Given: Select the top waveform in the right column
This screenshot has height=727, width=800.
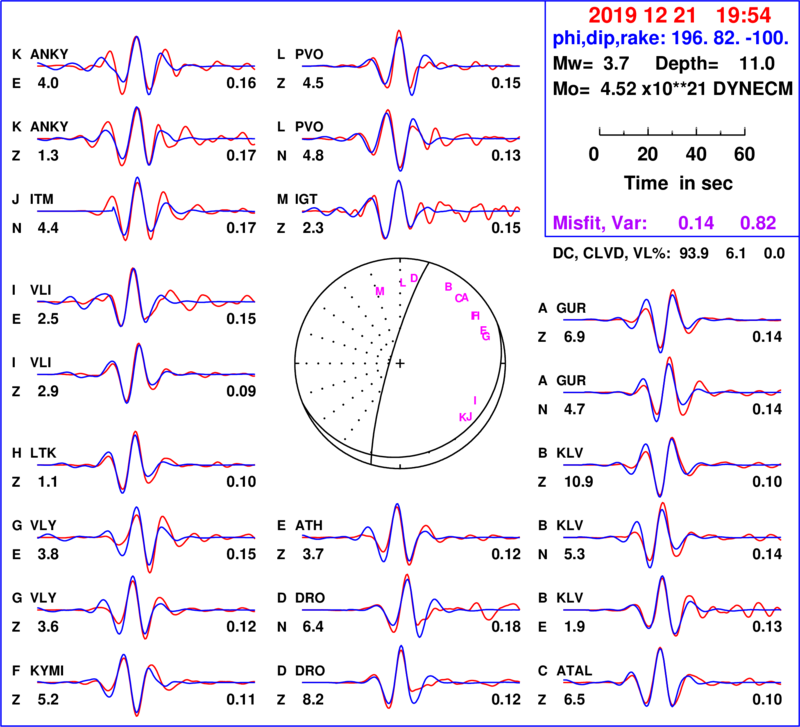Looking at the screenshot, I should point(670,319).
